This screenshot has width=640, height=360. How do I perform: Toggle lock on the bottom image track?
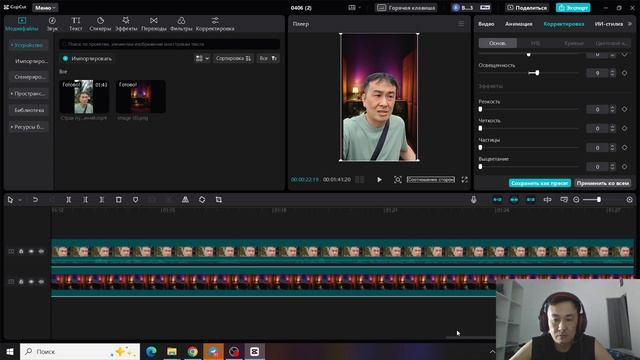coord(21,282)
